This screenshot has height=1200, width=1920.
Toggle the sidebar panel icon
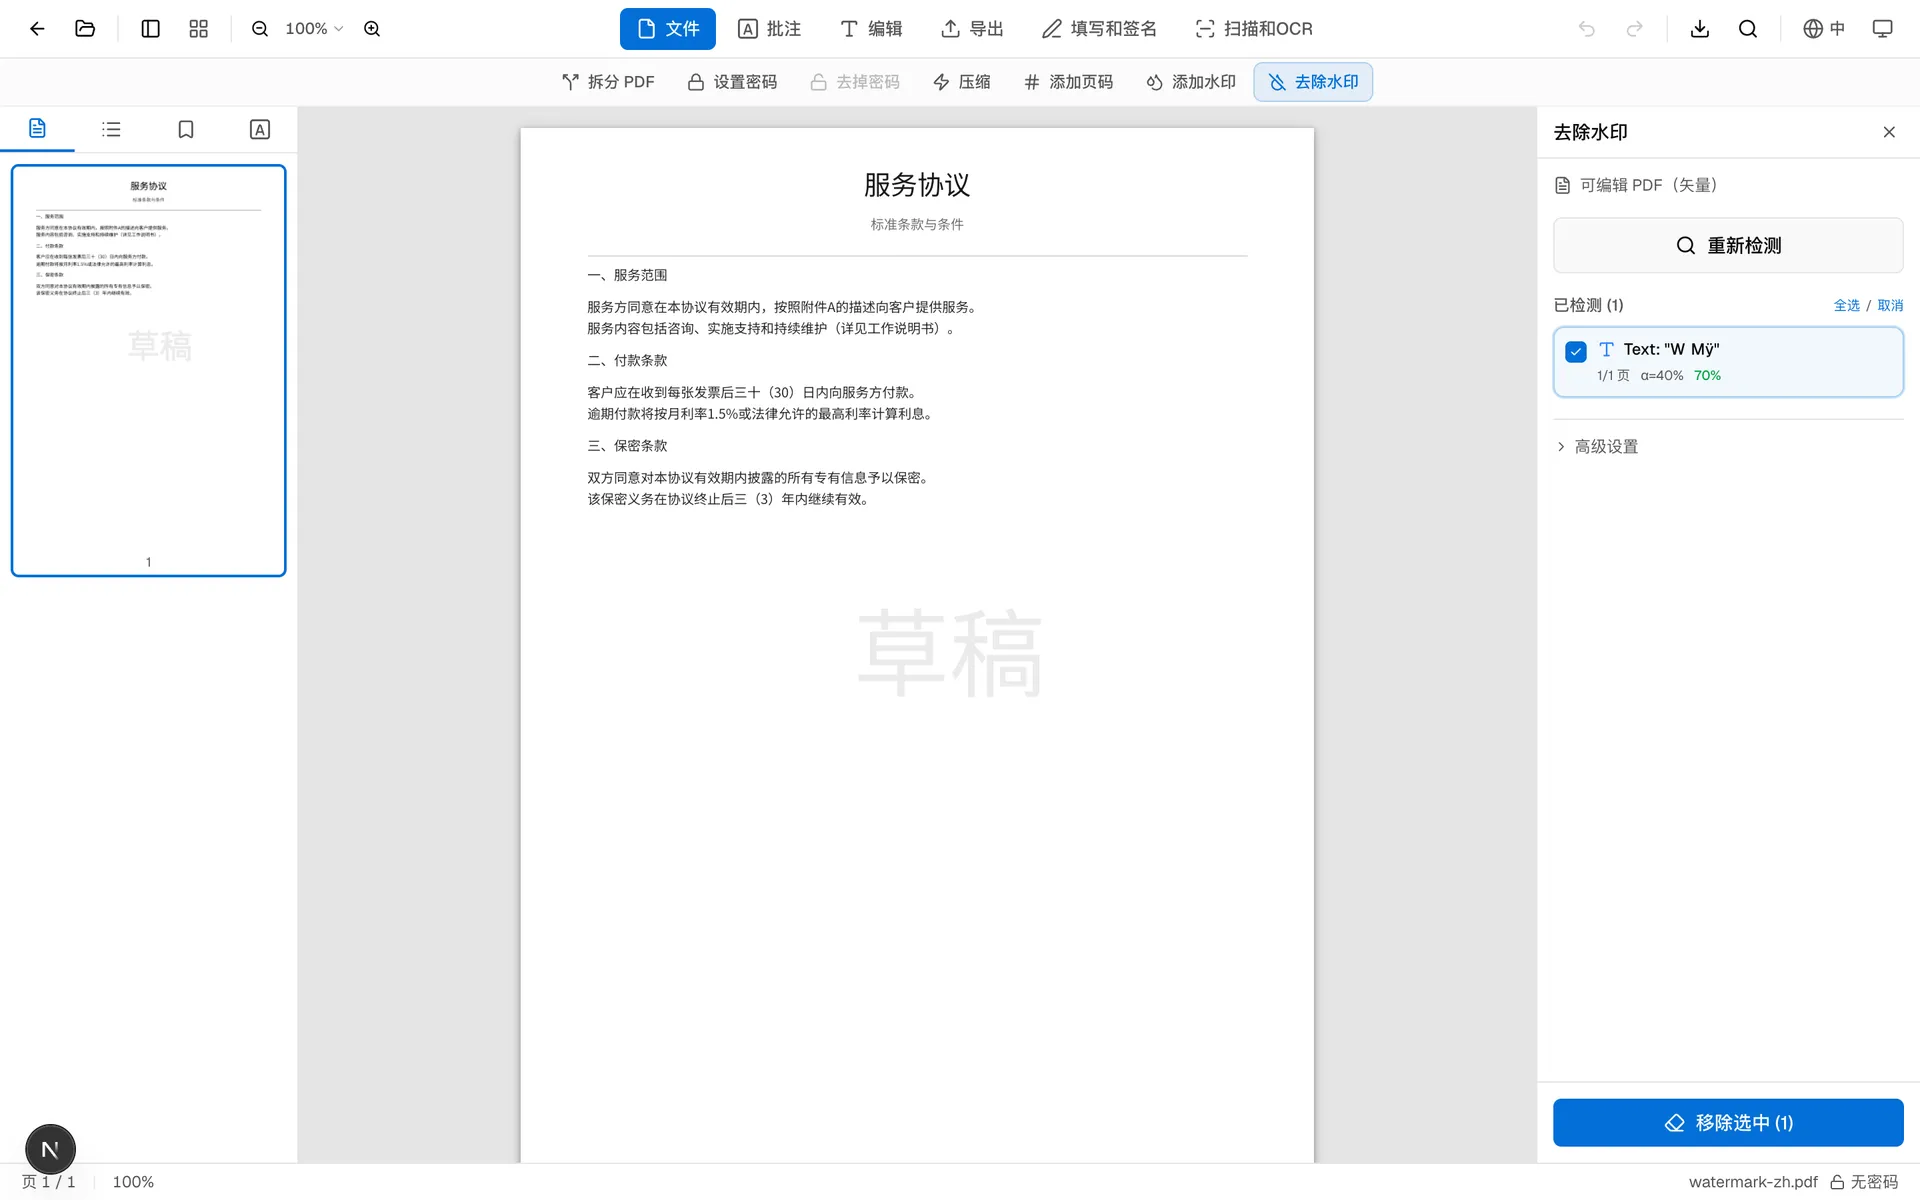point(151,29)
